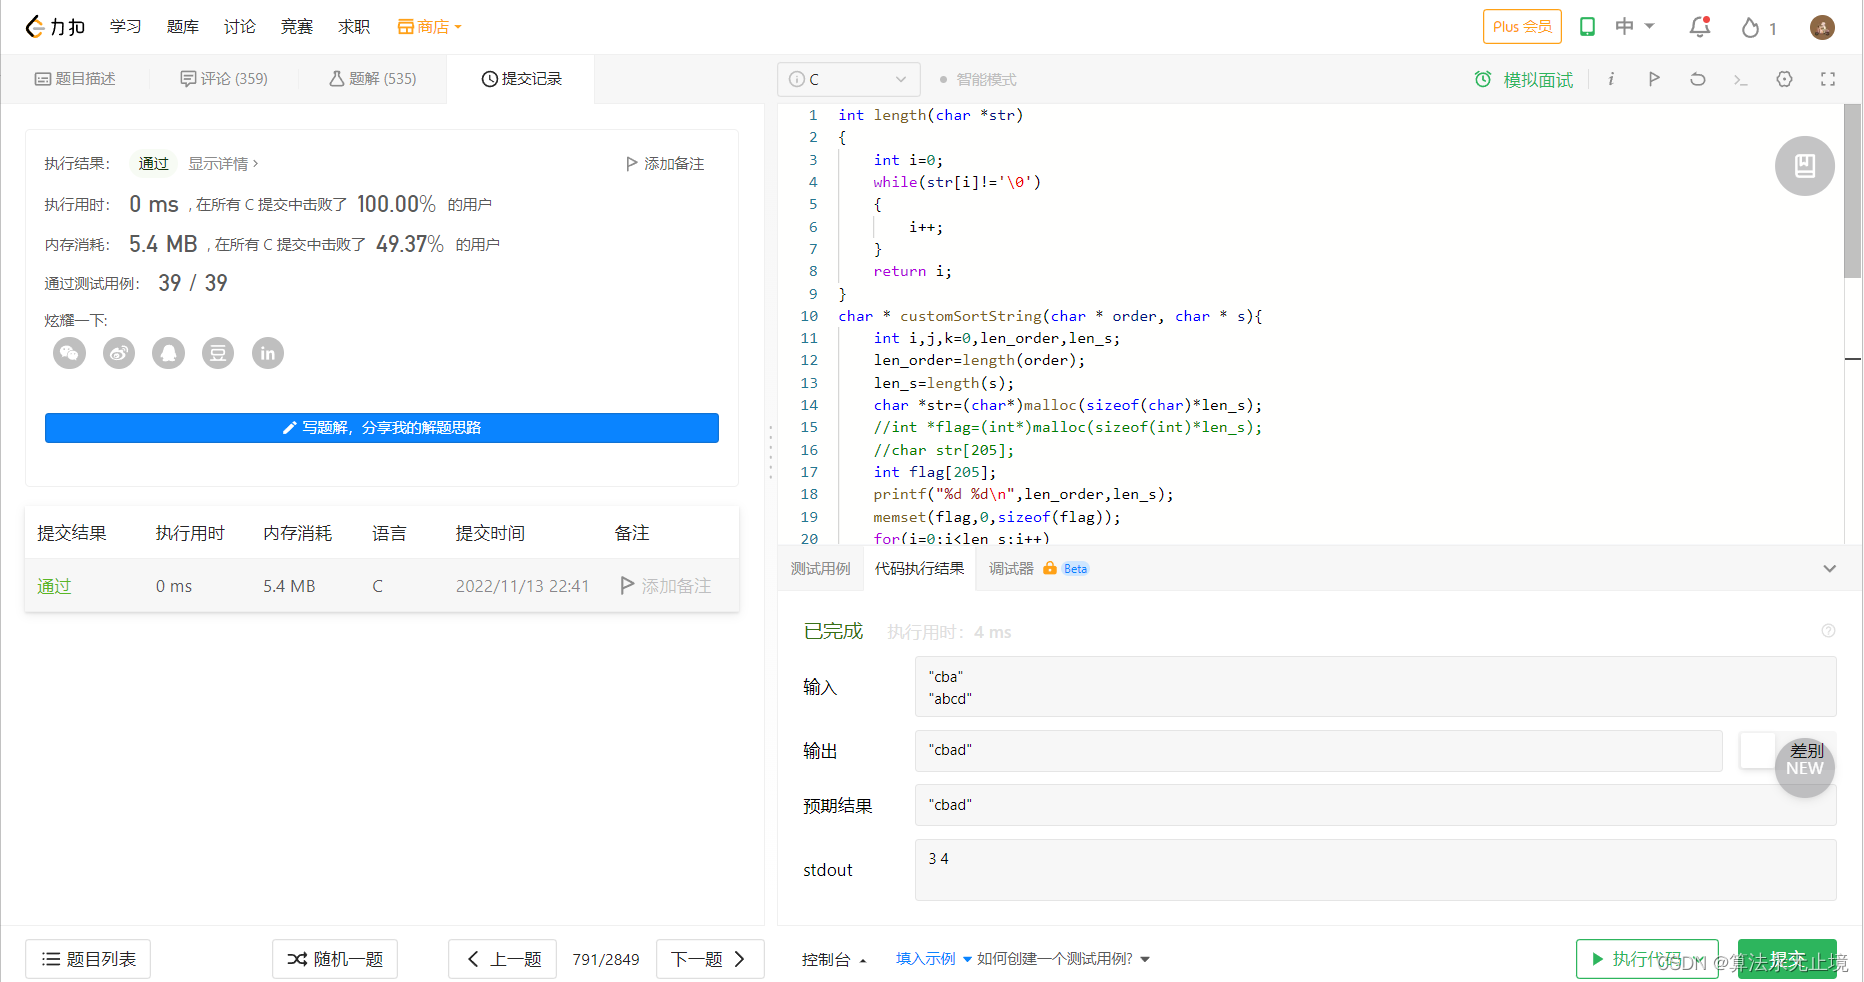Viewport: 1864px width, 982px height.
Task: Click the 写题解，分享我的解题思路 button
Action: pyautogui.click(x=381, y=428)
